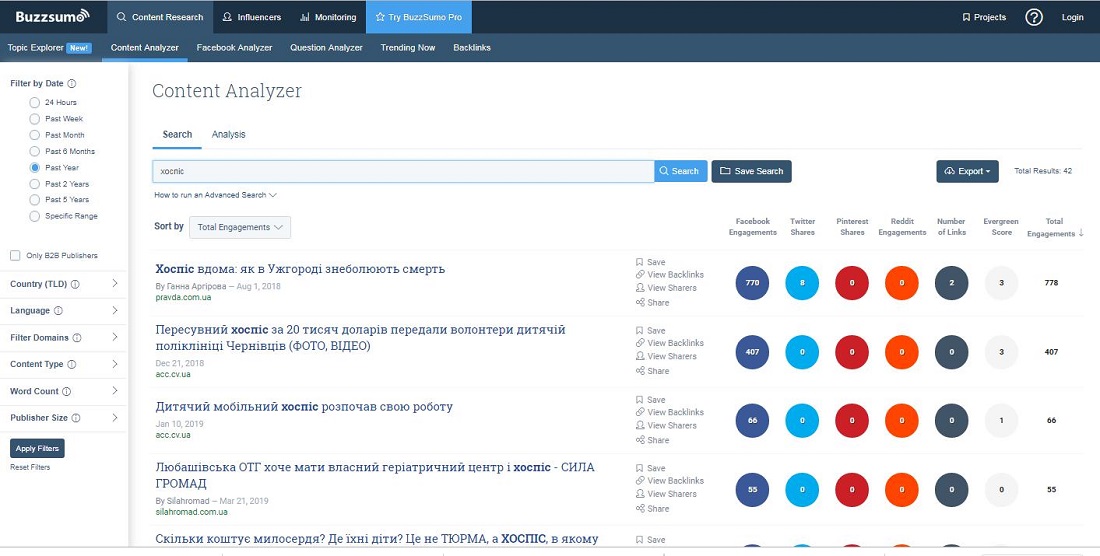
Task: Enable Only B2B Publishers checkbox
Action: click(15, 256)
